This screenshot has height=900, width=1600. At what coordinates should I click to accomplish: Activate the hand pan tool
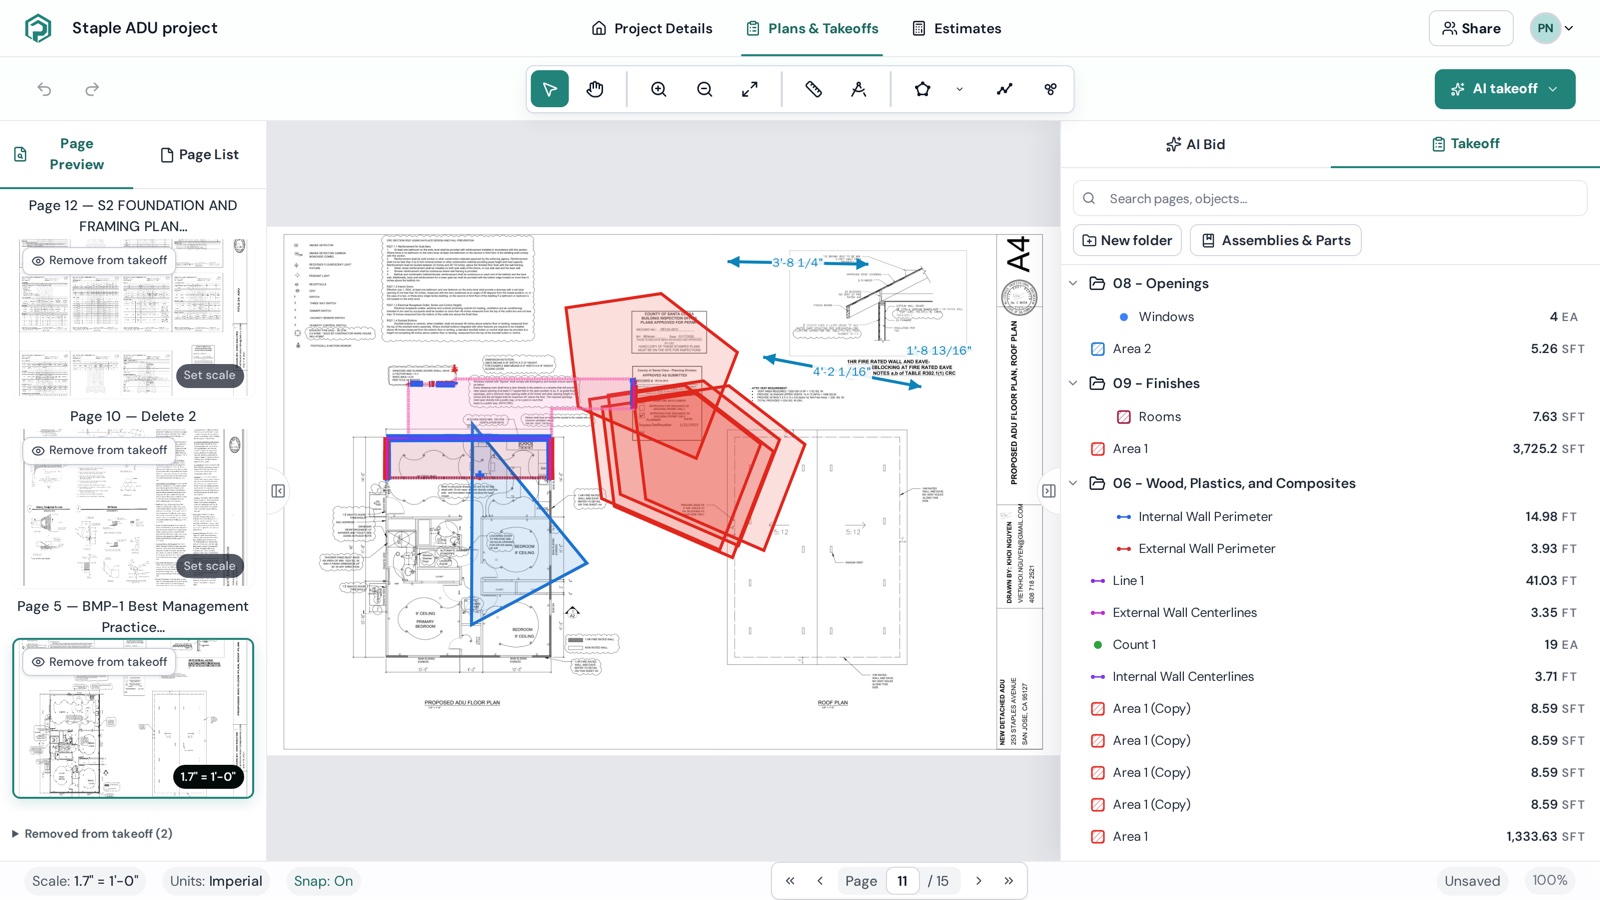pyautogui.click(x=595, y=89)
